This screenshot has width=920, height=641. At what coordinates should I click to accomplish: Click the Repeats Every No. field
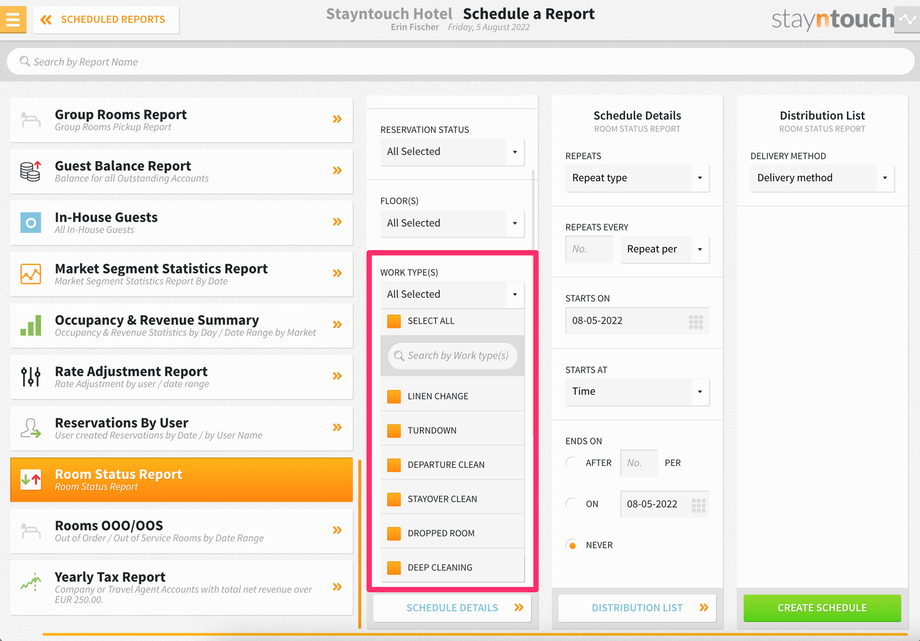[x=589, y=249]
